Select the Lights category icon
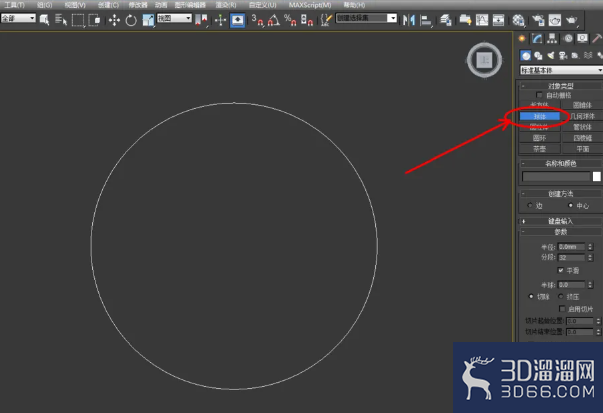Screen dimensions: 603x413 coord(551,56)
